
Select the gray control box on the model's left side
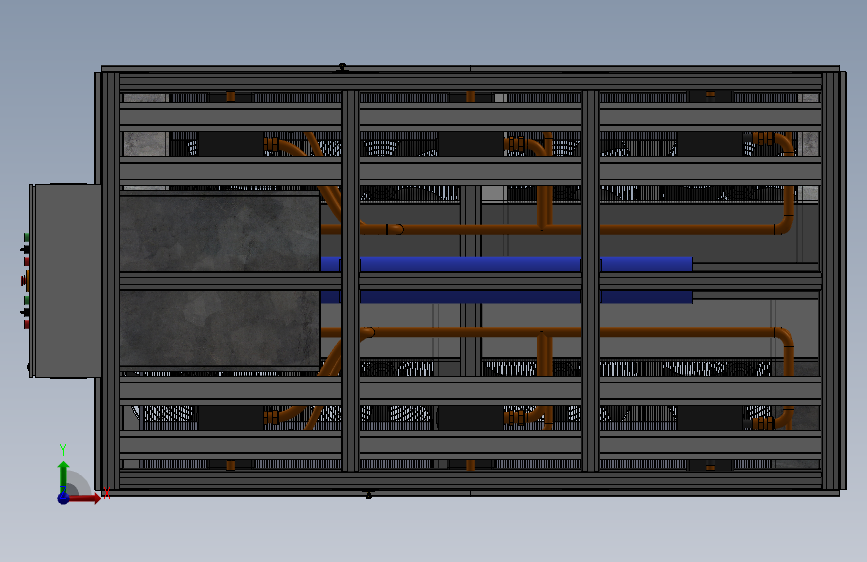point(67,281)
